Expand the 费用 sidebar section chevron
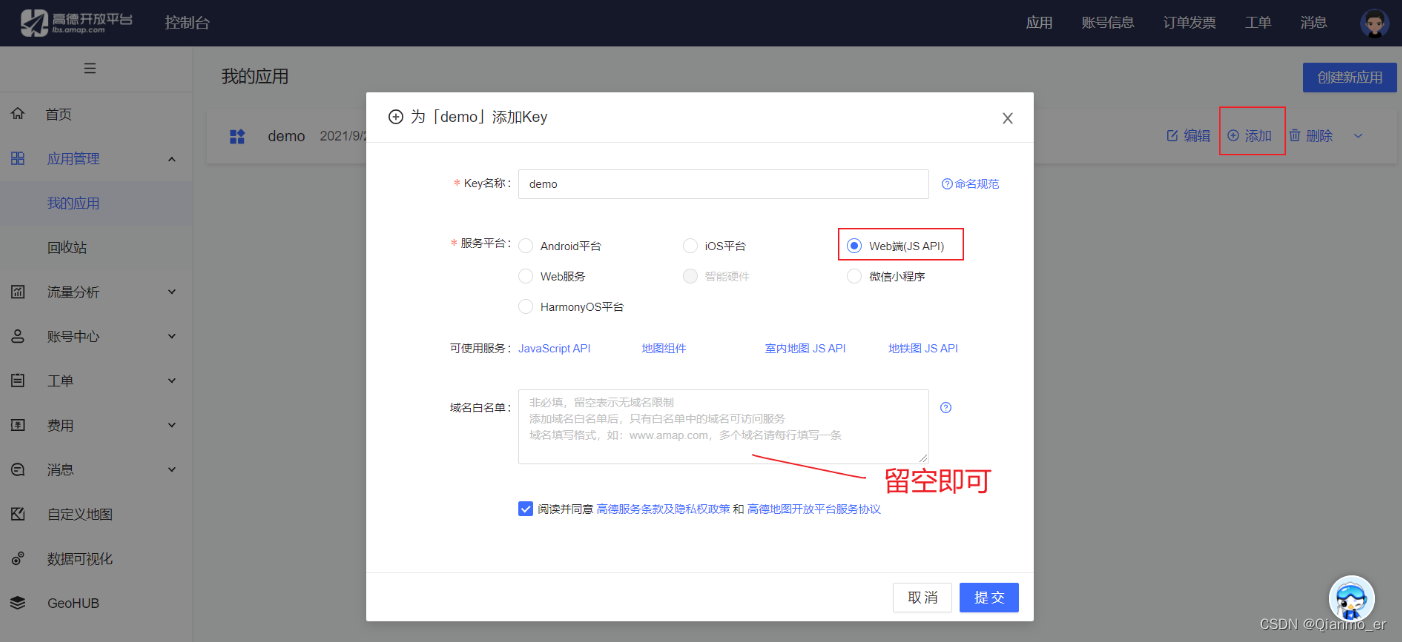Image resolution: width=1402 pixels, height=642 pixels. pos(171,425)
